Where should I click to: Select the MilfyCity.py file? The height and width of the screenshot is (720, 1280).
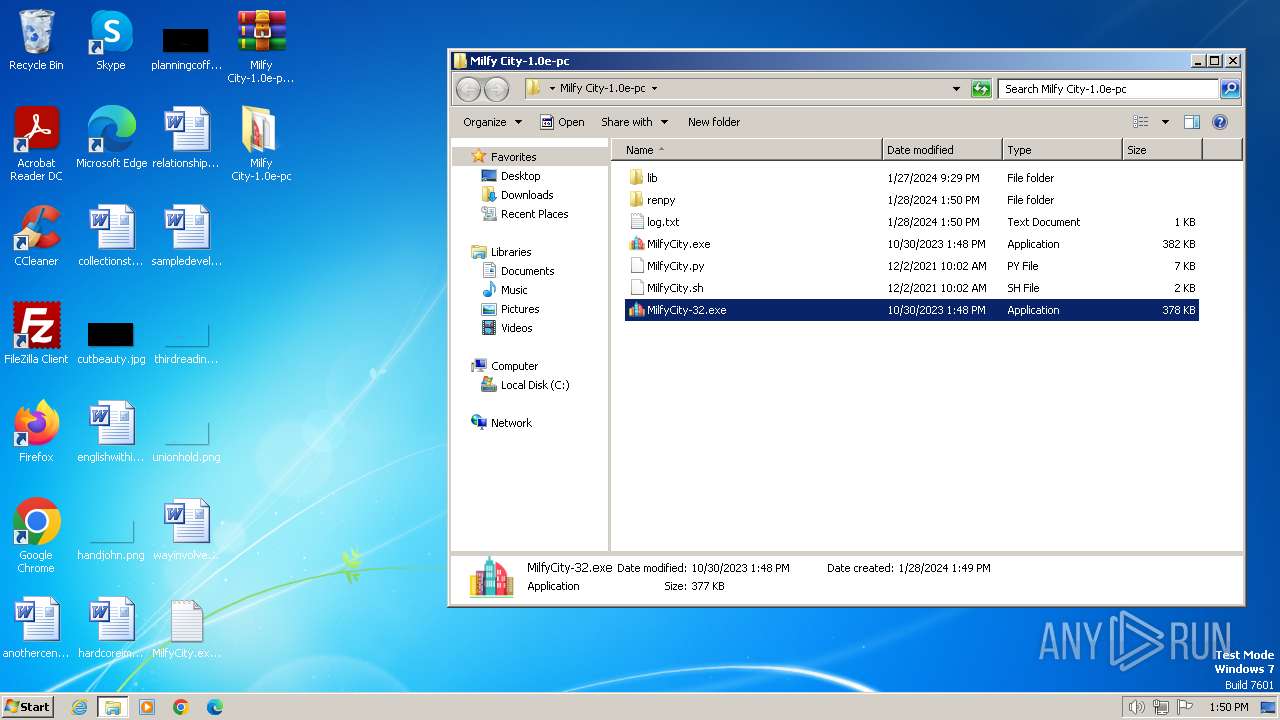[911, 266]
